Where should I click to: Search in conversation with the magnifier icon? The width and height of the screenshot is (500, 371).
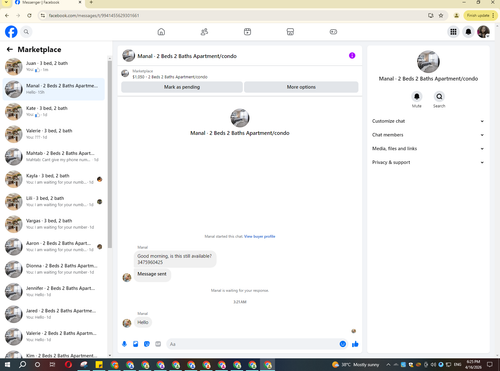click(x=439, y=96)
